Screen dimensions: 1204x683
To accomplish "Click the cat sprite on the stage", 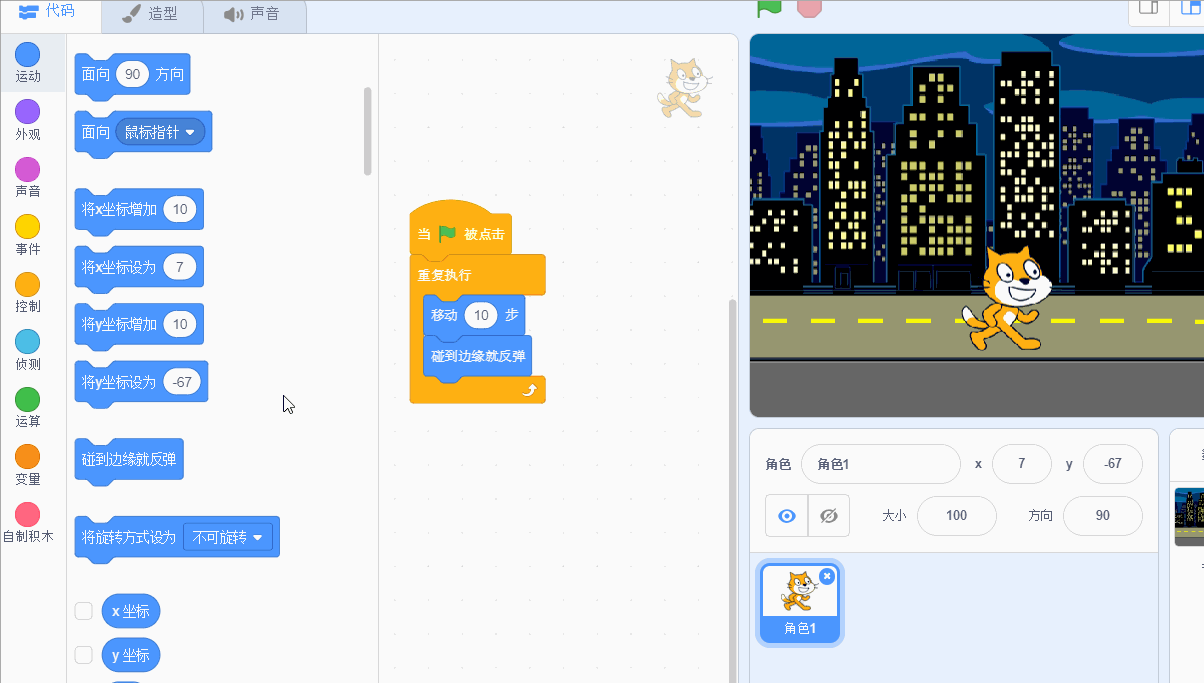I will coord(1008,298).
